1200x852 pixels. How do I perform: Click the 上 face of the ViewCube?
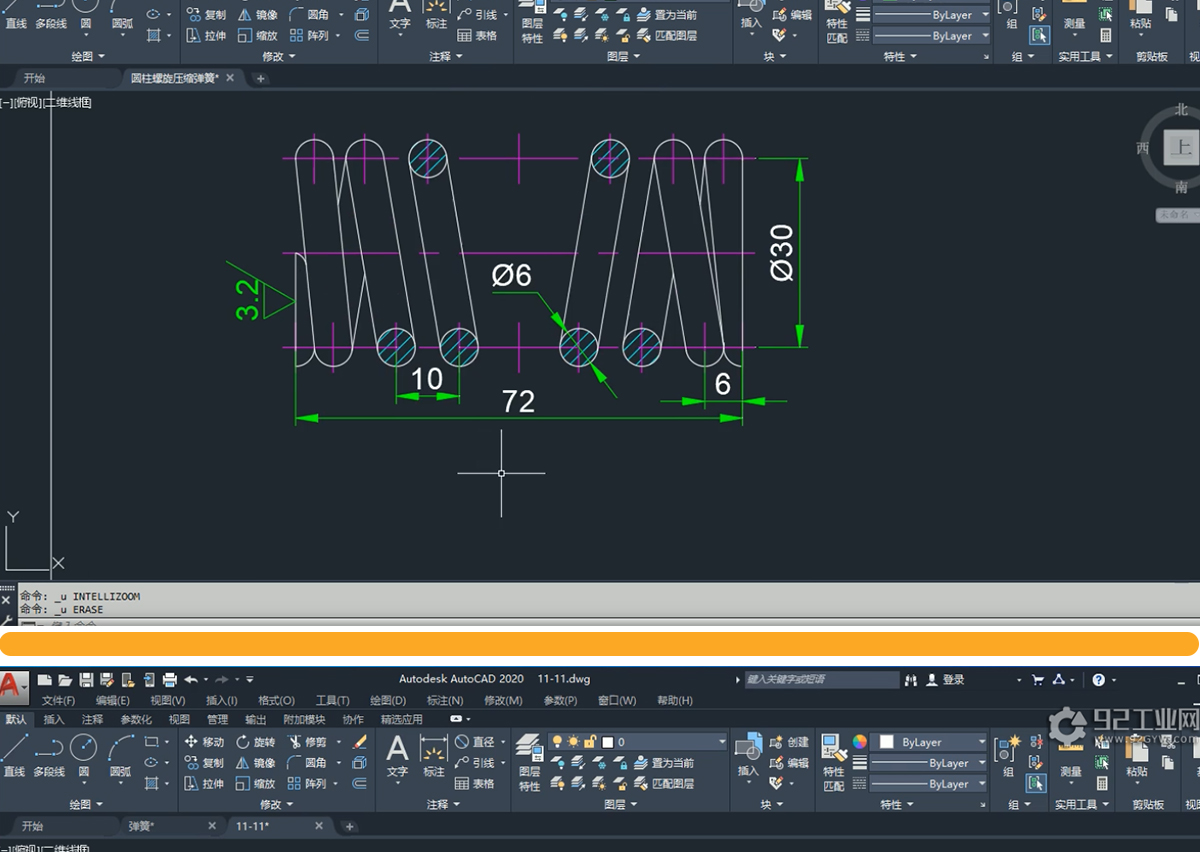click(x=1182, y=148)
